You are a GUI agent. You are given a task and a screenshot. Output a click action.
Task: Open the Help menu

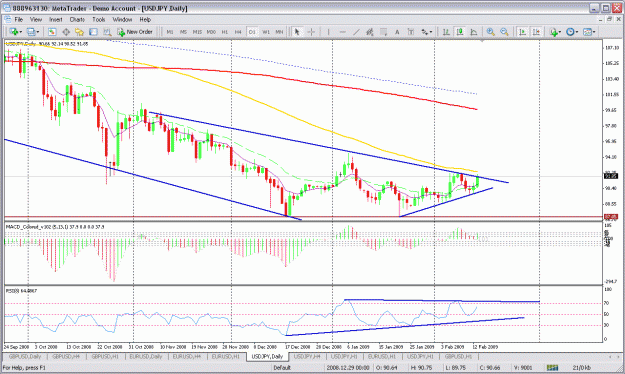tap(145, 20)
